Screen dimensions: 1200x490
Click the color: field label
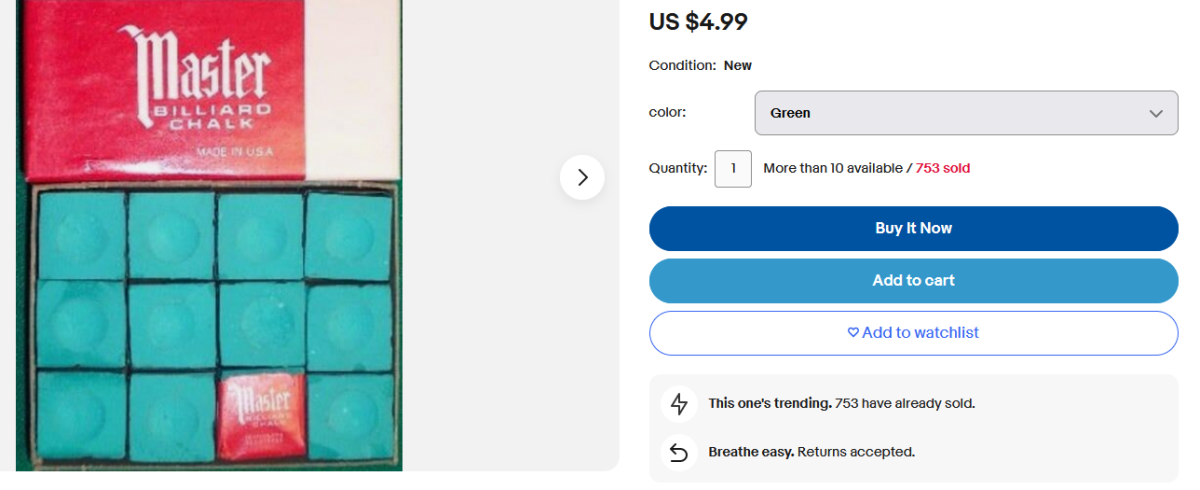[x=667, y=112]
